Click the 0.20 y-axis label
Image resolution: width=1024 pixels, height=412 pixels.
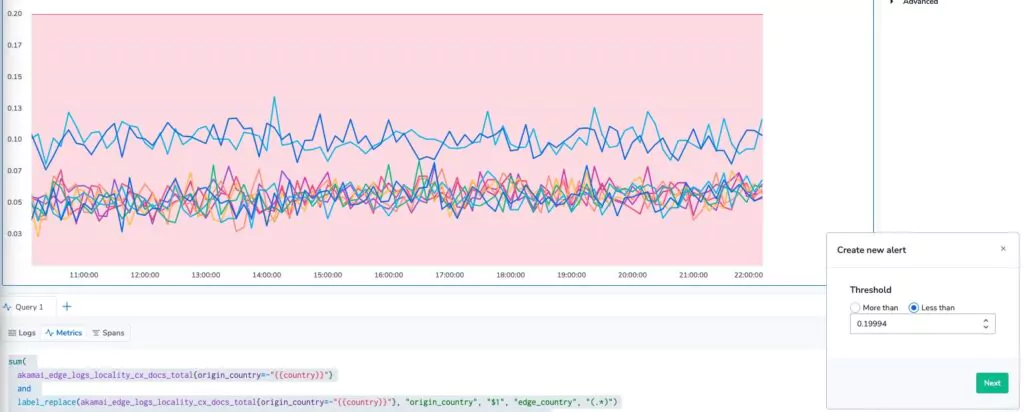click(x=14, y=14)
